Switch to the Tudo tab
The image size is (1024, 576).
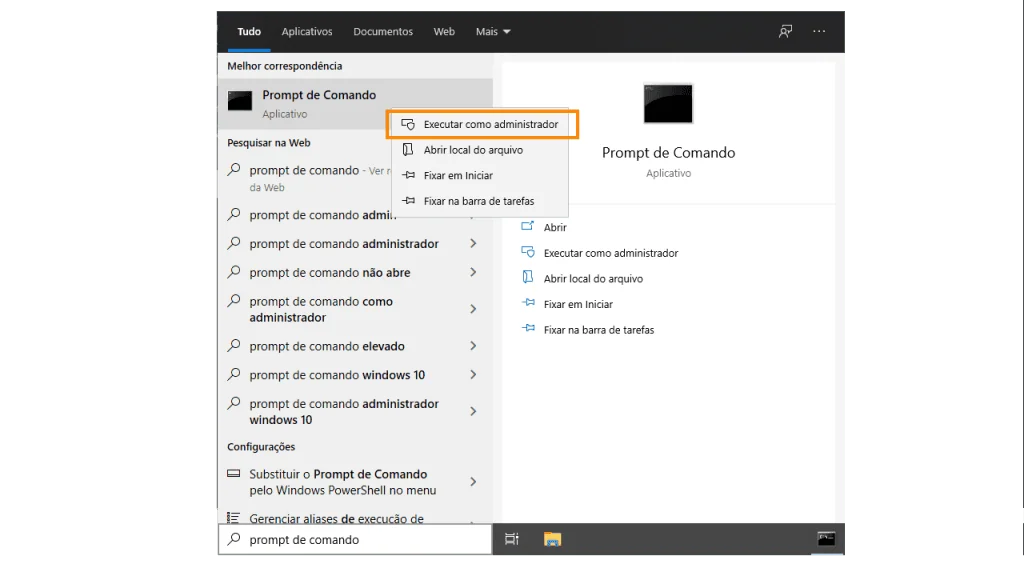249,31
